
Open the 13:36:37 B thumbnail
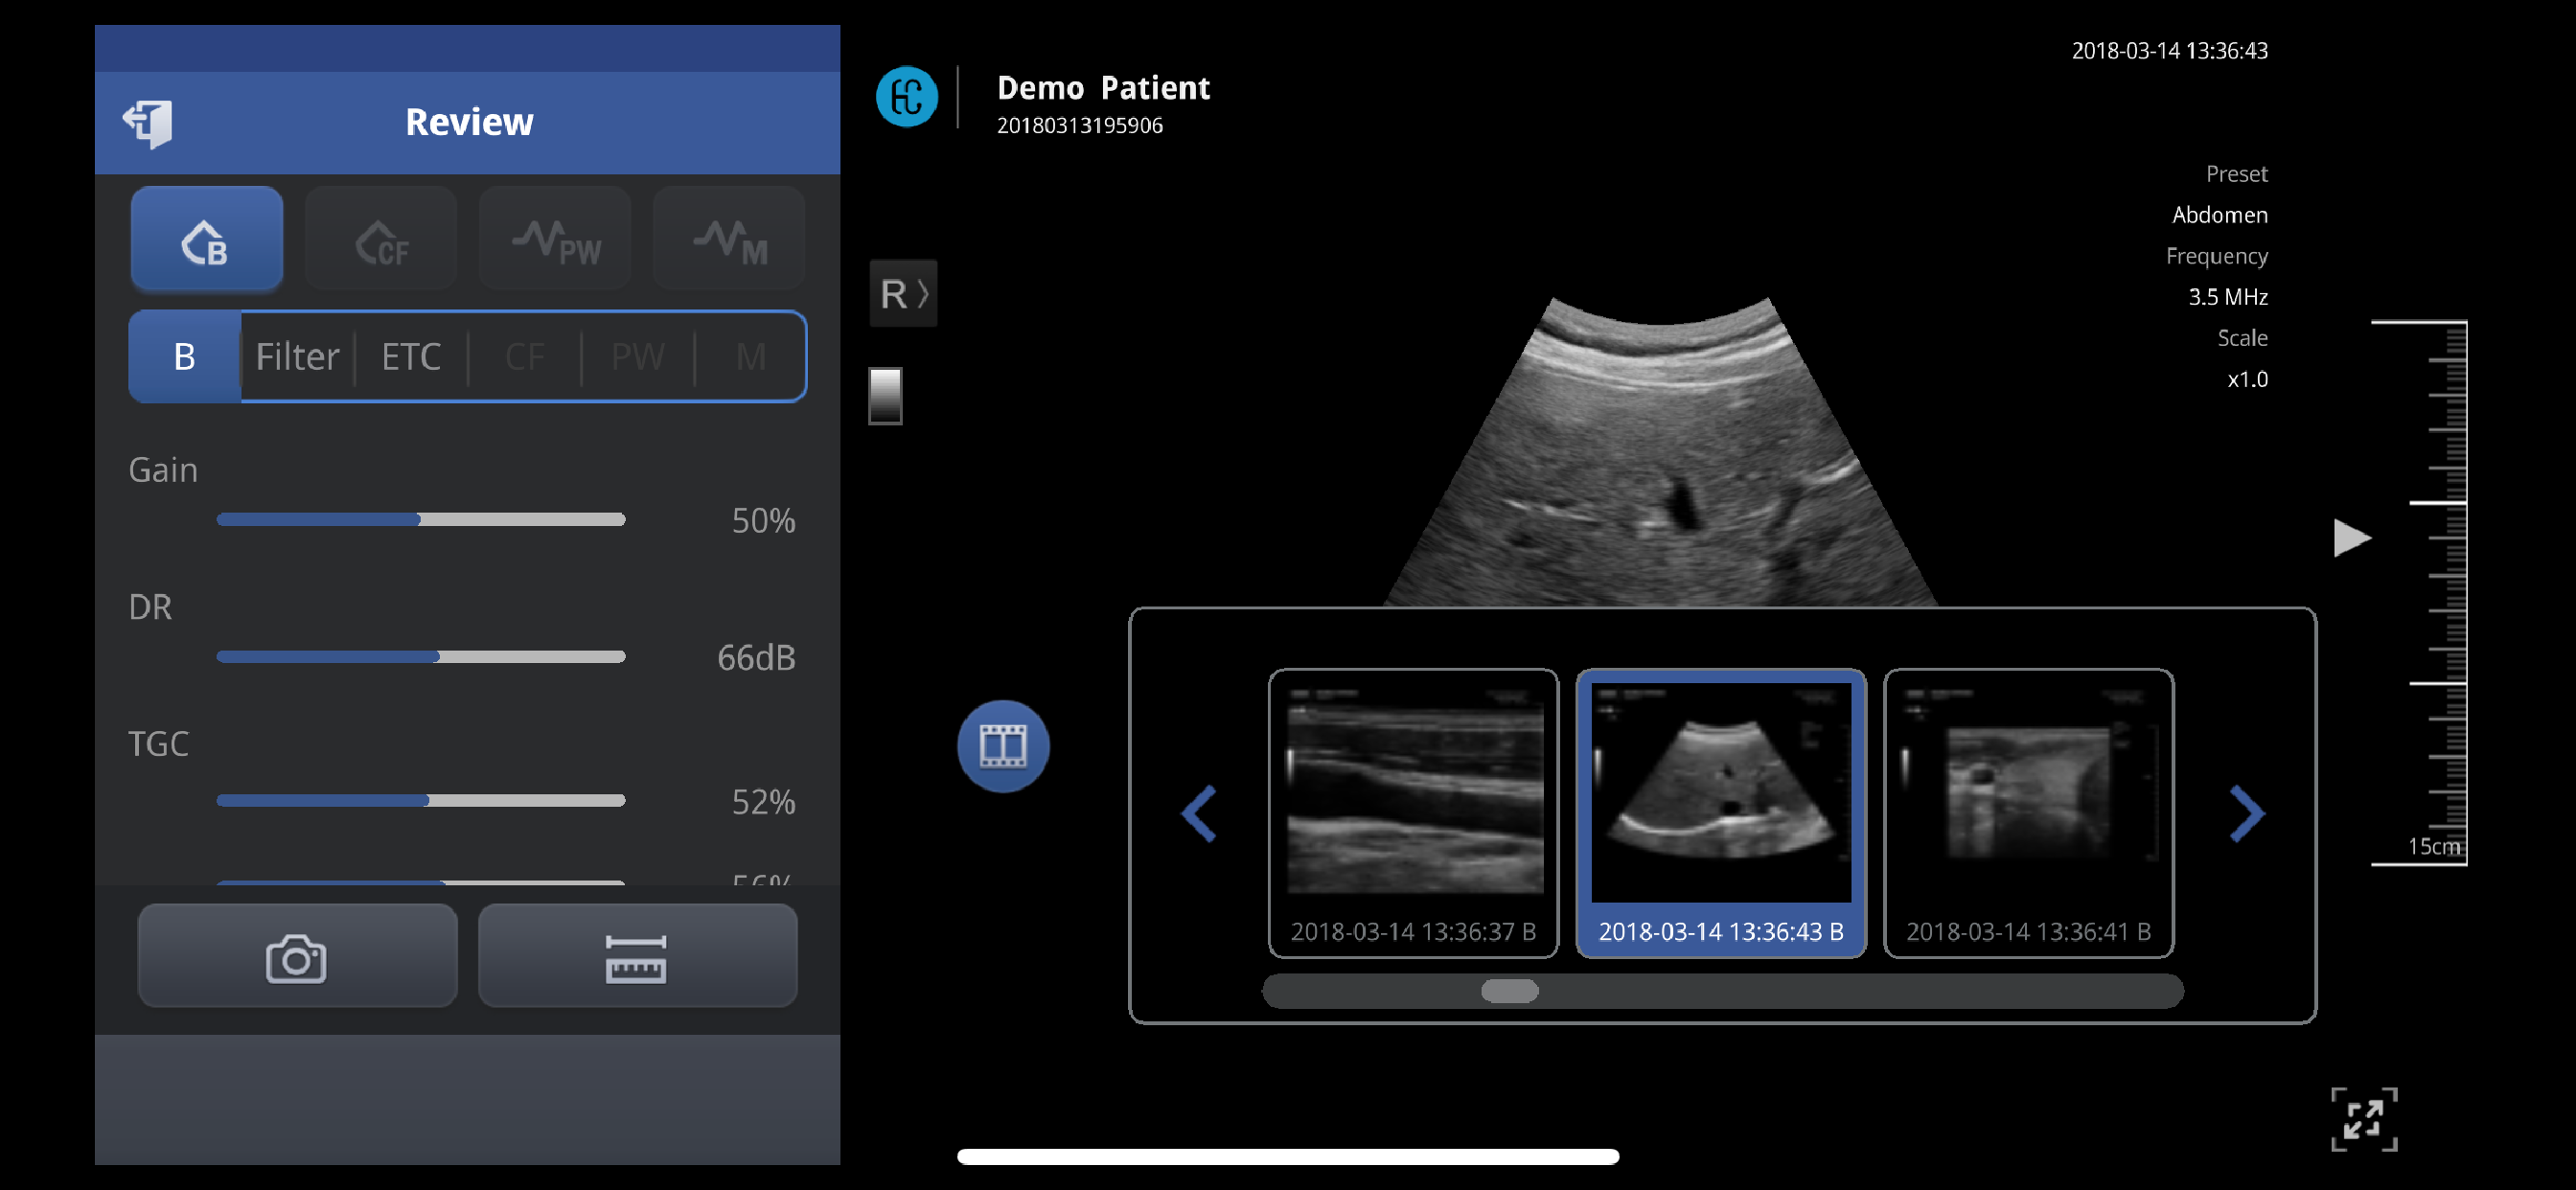1412,813
